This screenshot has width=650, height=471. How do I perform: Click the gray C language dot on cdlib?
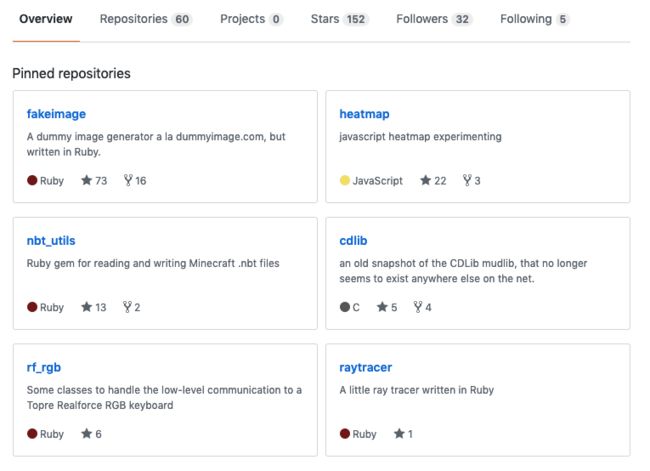tap(344, 307)
